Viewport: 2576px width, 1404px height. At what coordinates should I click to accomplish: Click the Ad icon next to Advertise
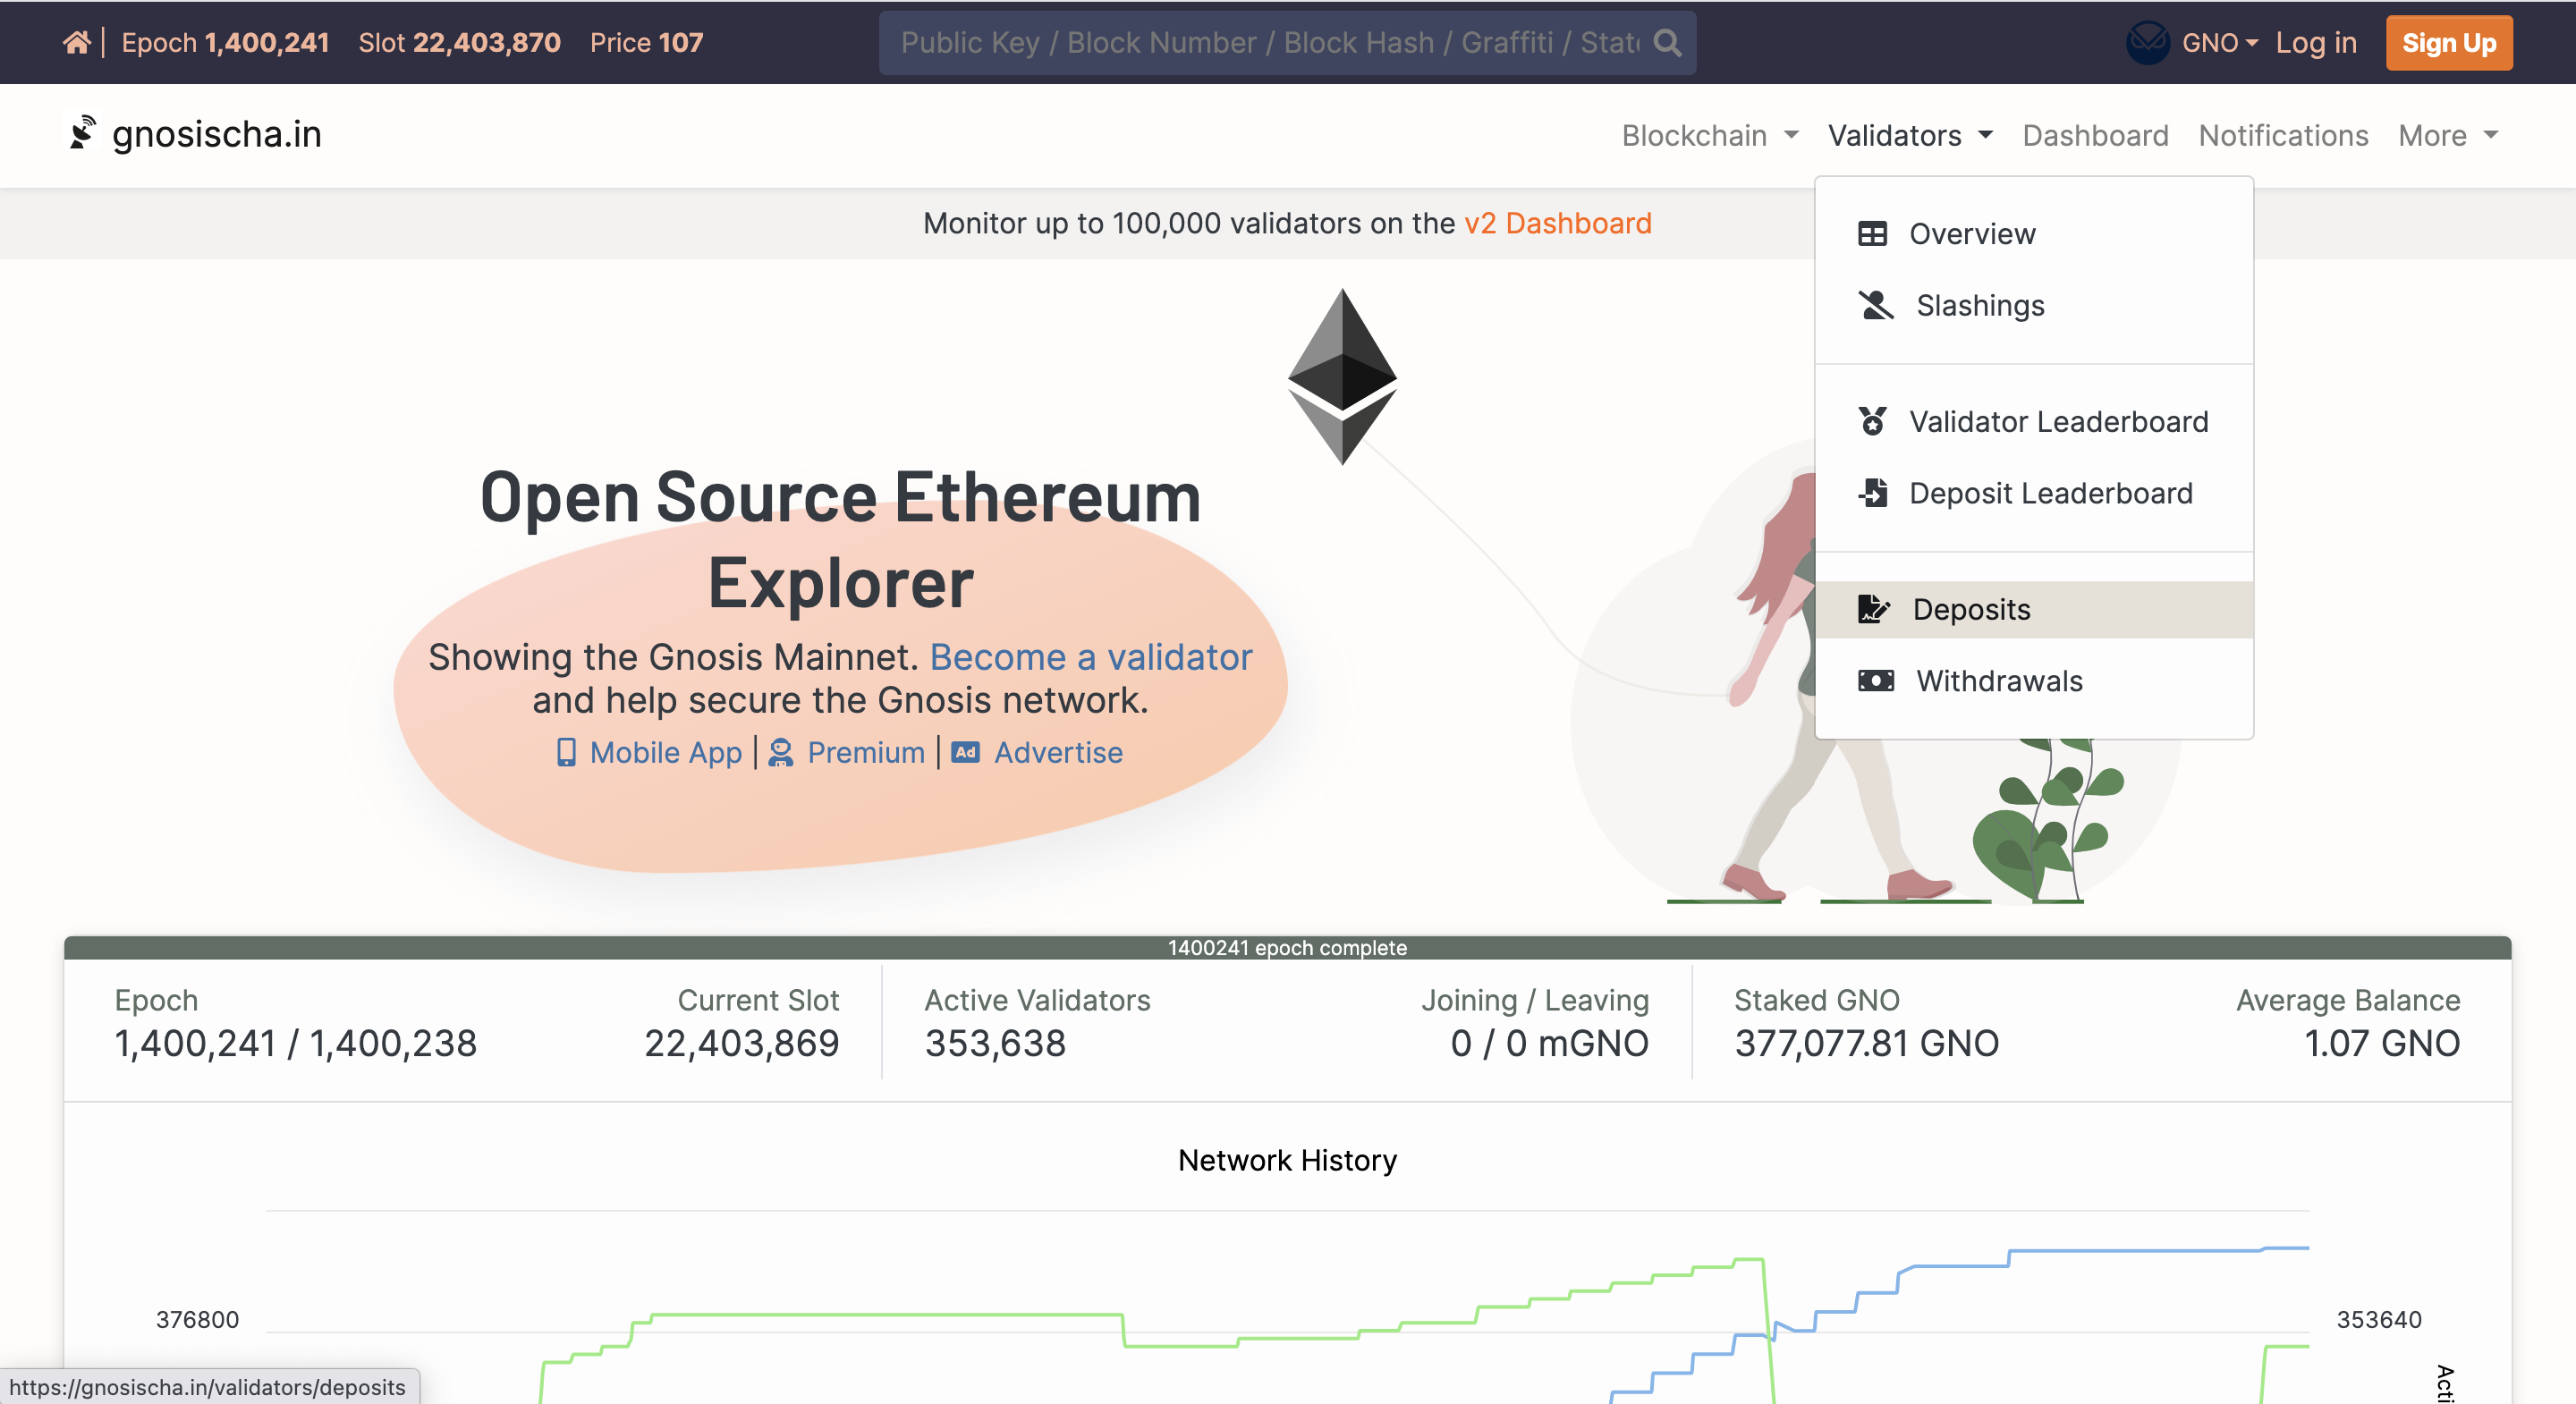pyautogui.click(x=963, y=752)
